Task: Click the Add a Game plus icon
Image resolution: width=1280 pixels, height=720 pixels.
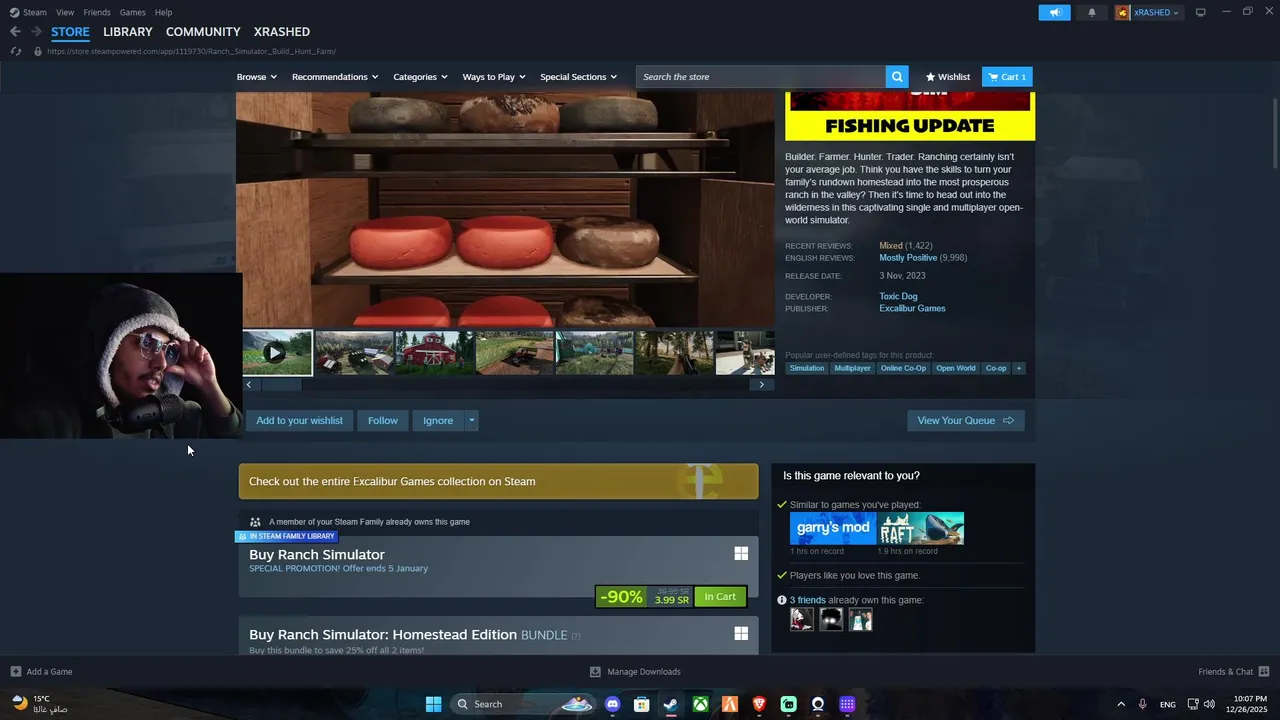Action: (x=15, y=671)
